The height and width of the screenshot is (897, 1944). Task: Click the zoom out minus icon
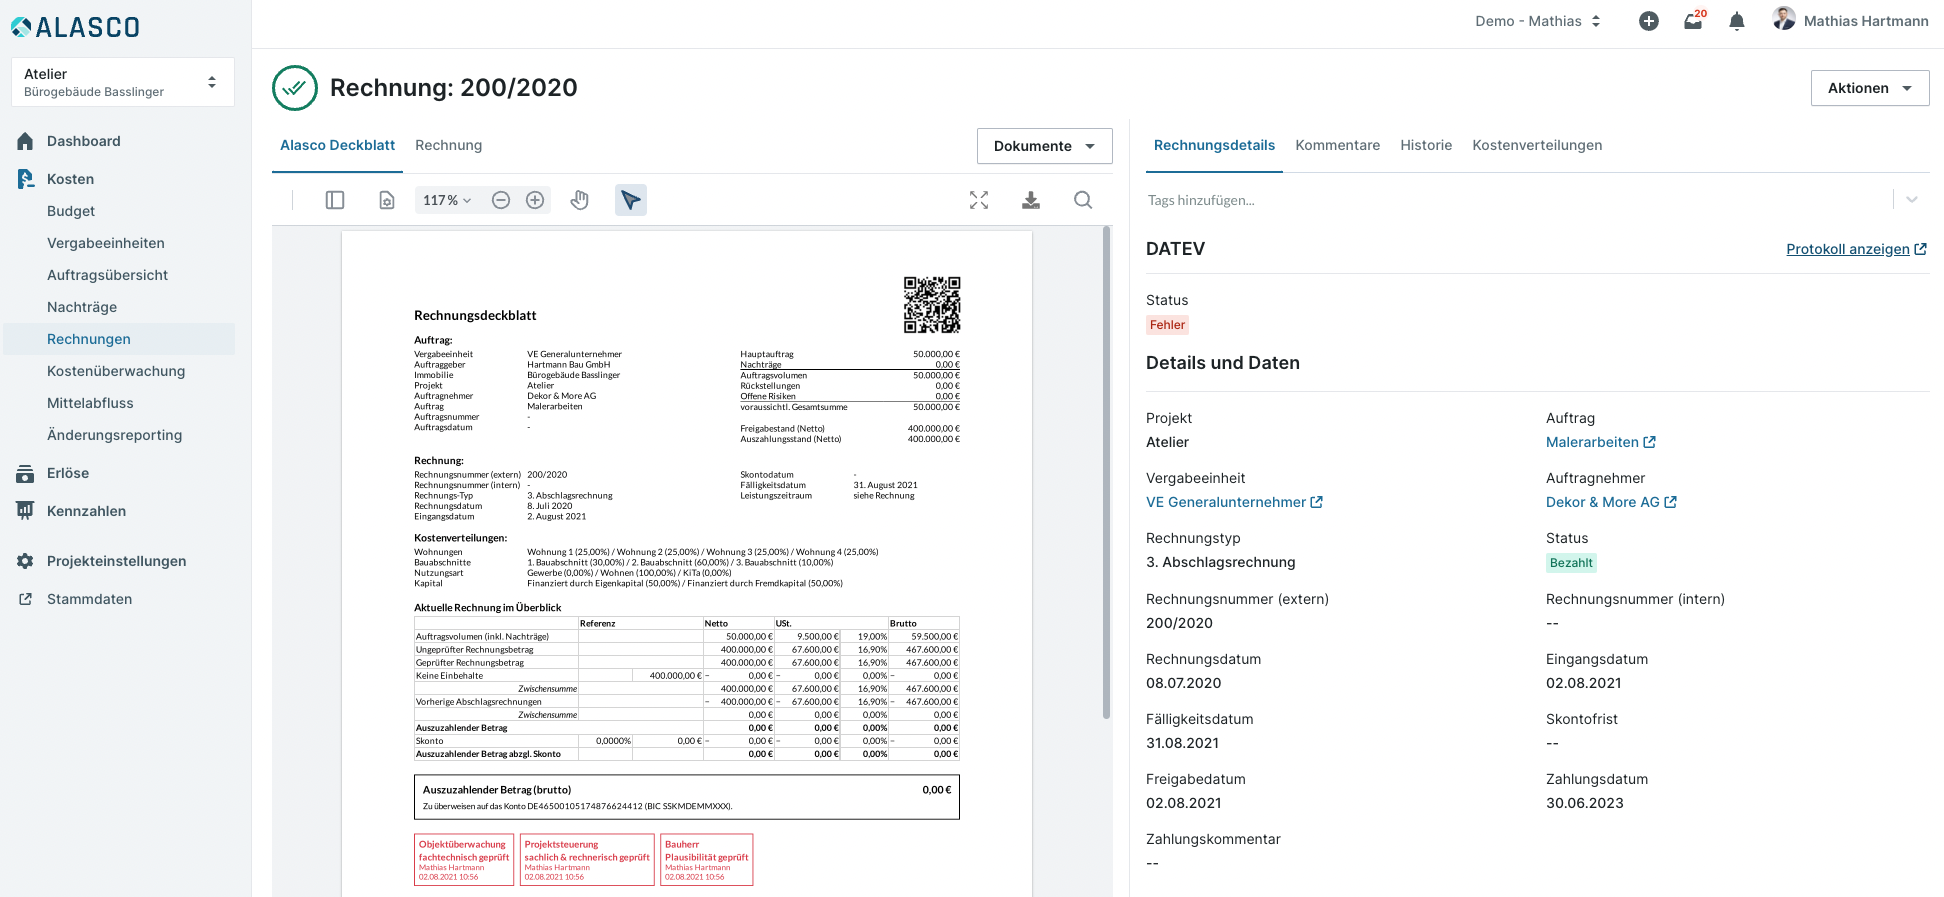(x=501, y=200)
